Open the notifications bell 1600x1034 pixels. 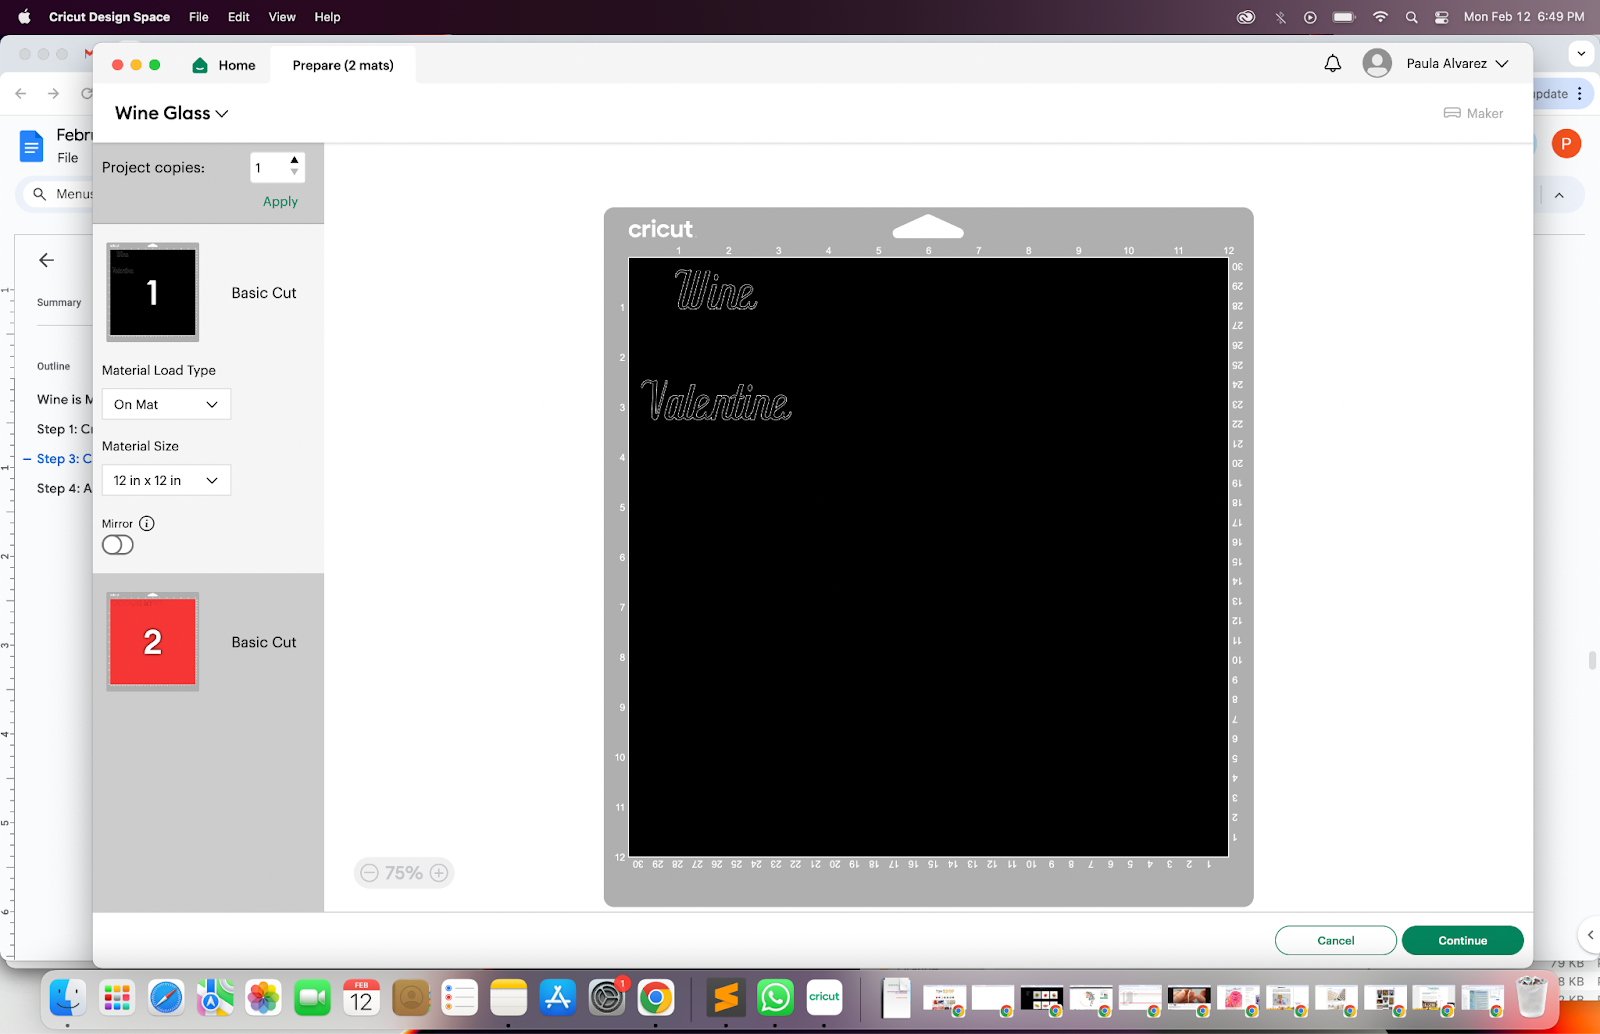[x=1332, y=64]
